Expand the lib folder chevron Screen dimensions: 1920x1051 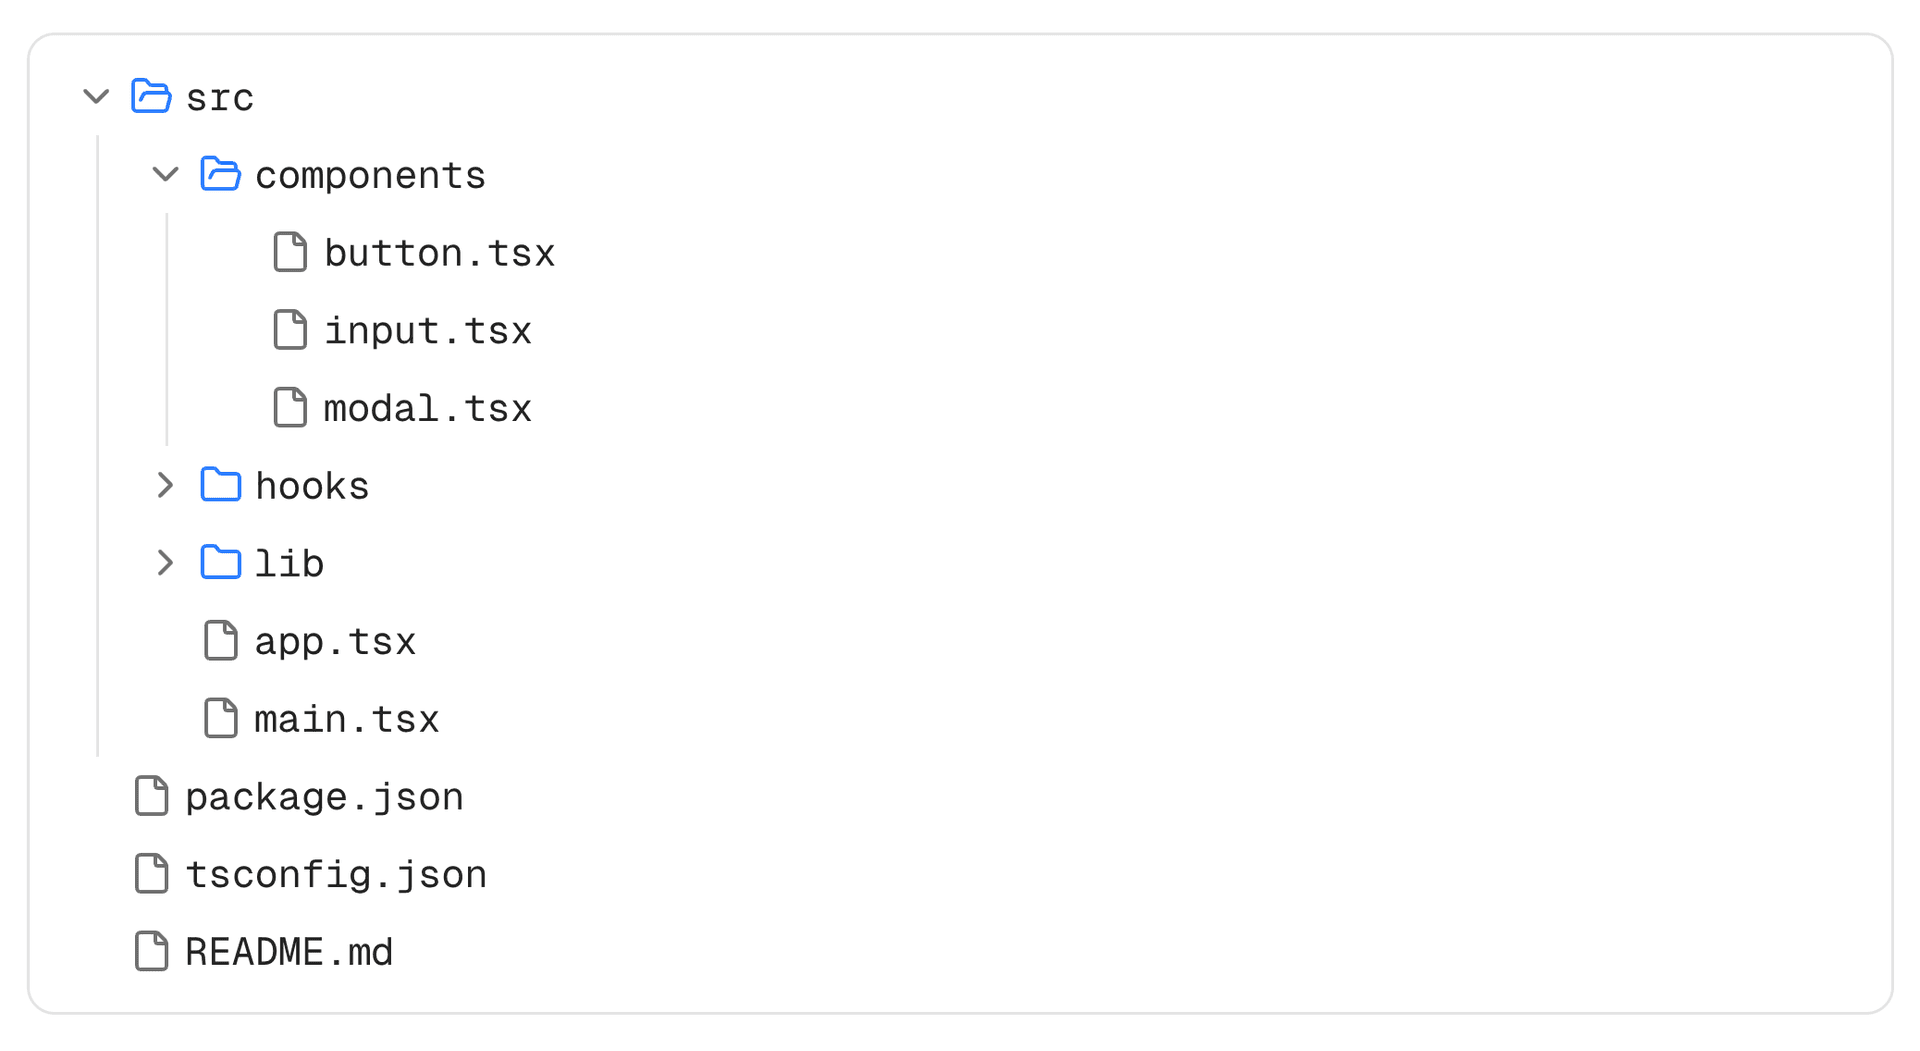[x=165, y=563]
